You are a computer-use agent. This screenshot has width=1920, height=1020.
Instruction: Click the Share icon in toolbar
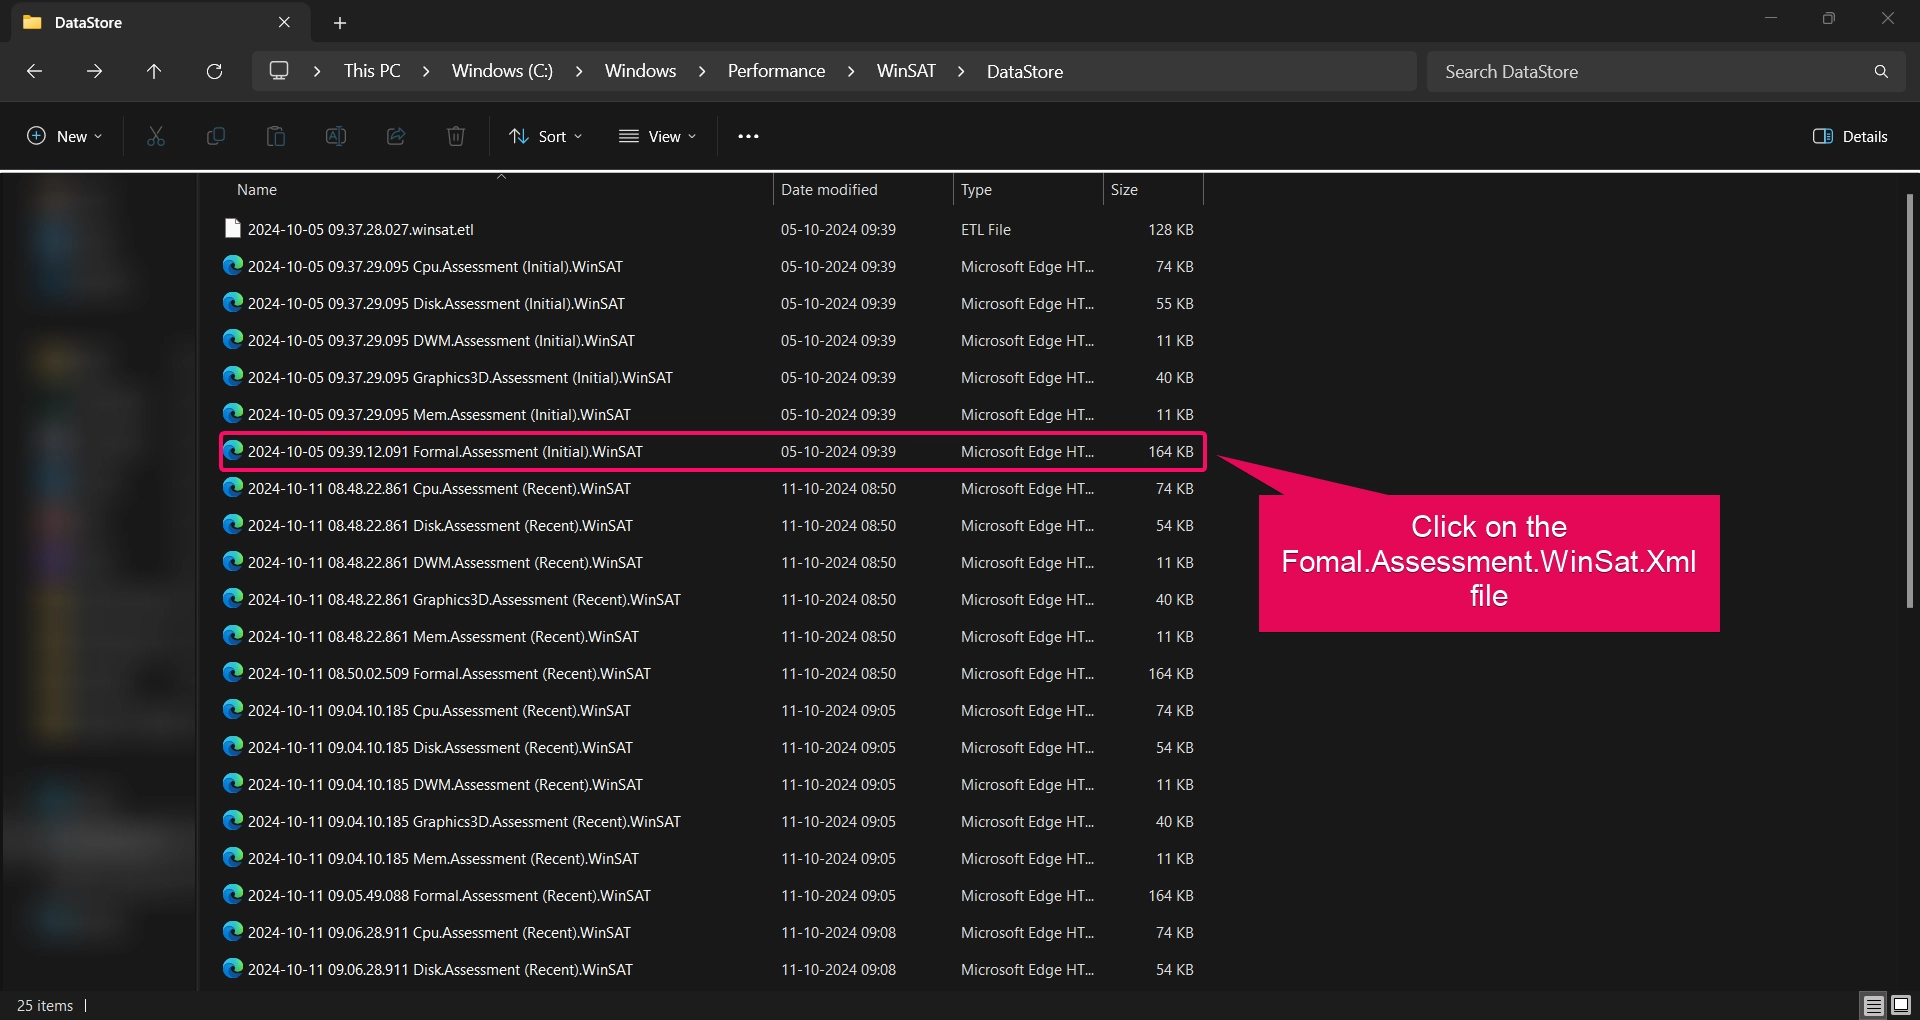point(396,136)
